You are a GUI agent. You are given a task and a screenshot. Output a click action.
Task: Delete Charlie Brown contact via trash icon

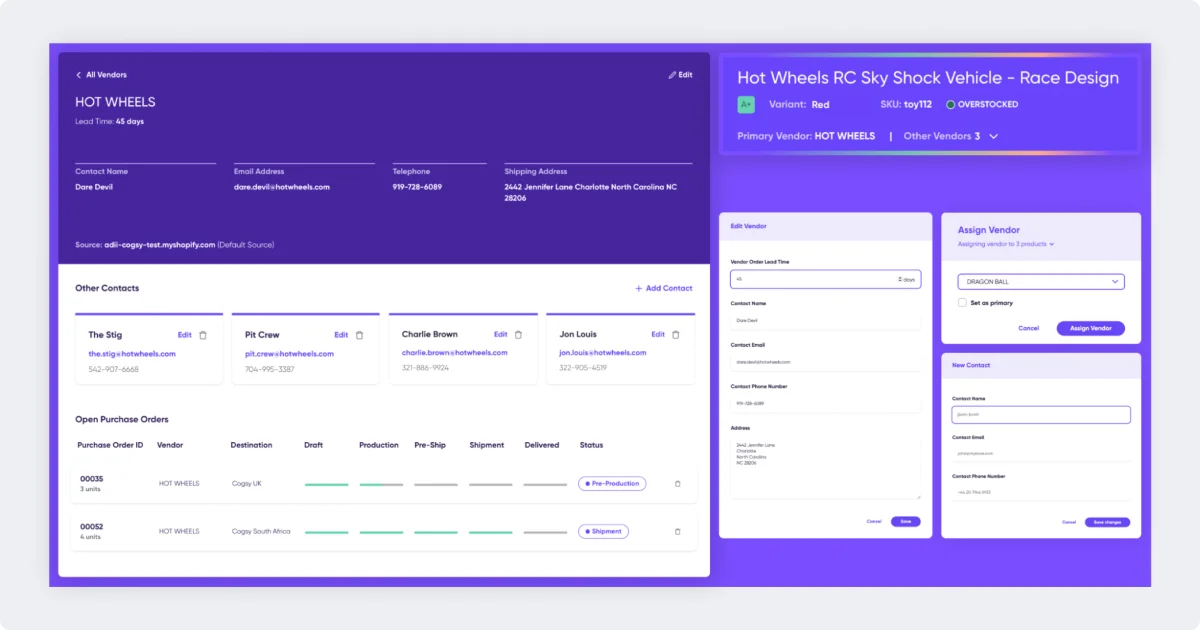tap(518, 335)
